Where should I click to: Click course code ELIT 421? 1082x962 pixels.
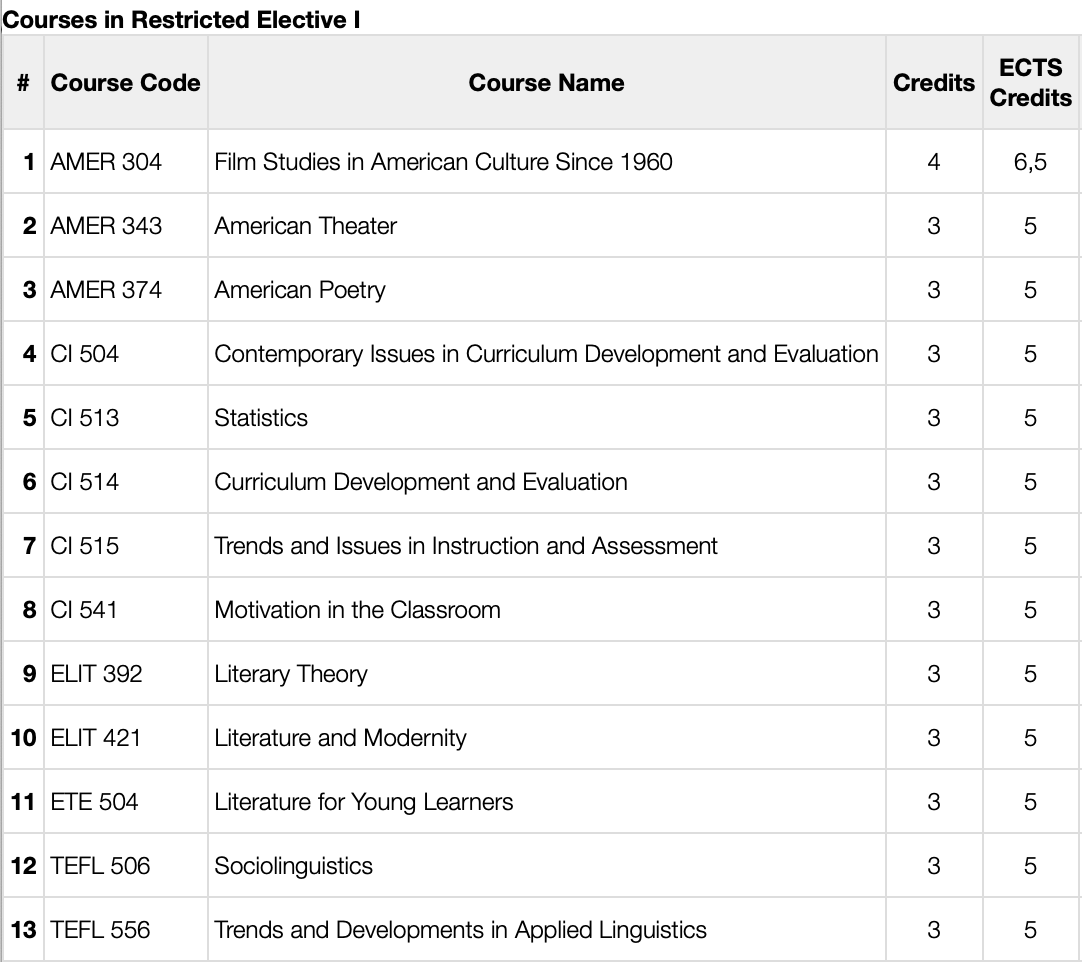coord(96,738)
